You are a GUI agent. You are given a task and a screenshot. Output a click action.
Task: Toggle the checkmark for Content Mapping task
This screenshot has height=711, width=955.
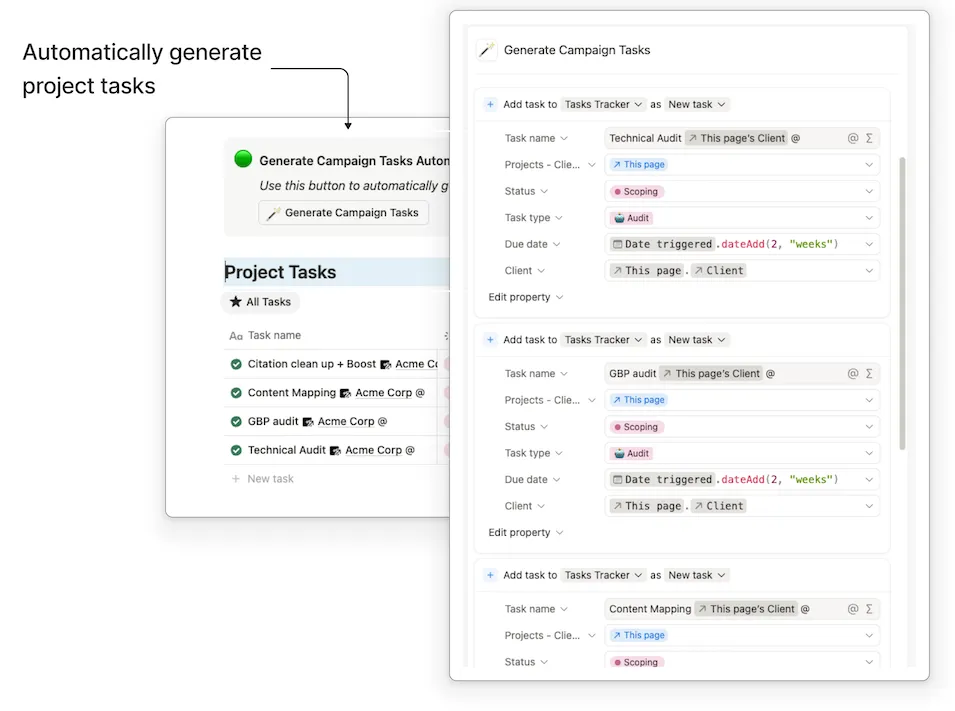click(x=236, y=393)
